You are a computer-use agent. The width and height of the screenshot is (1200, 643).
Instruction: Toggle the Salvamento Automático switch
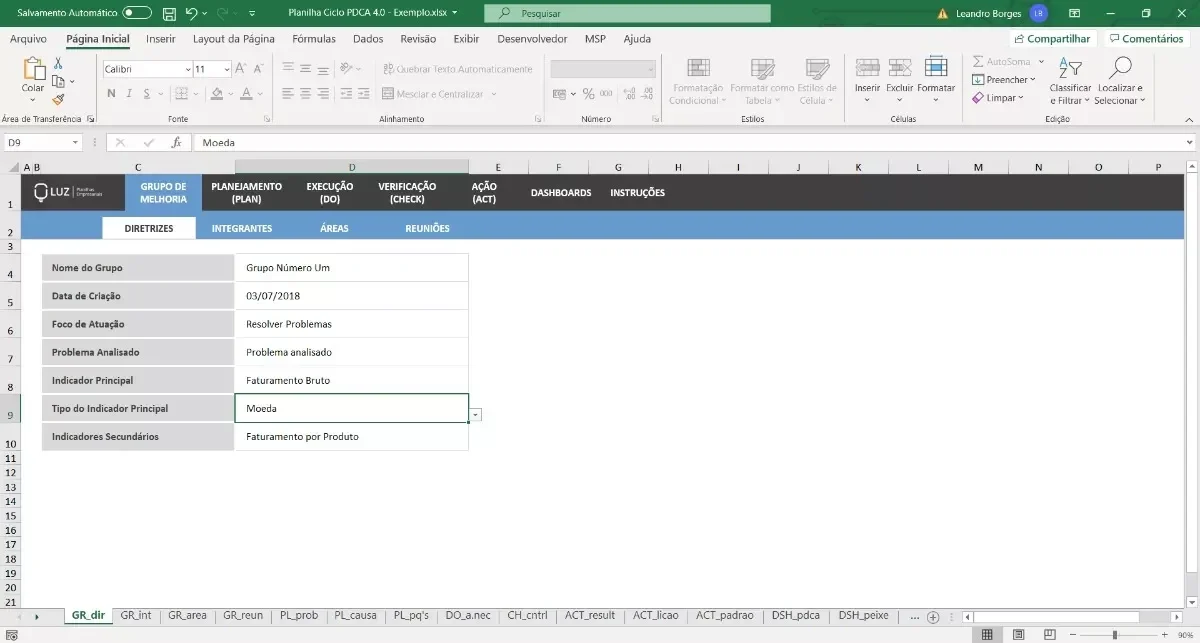point(137,14)
